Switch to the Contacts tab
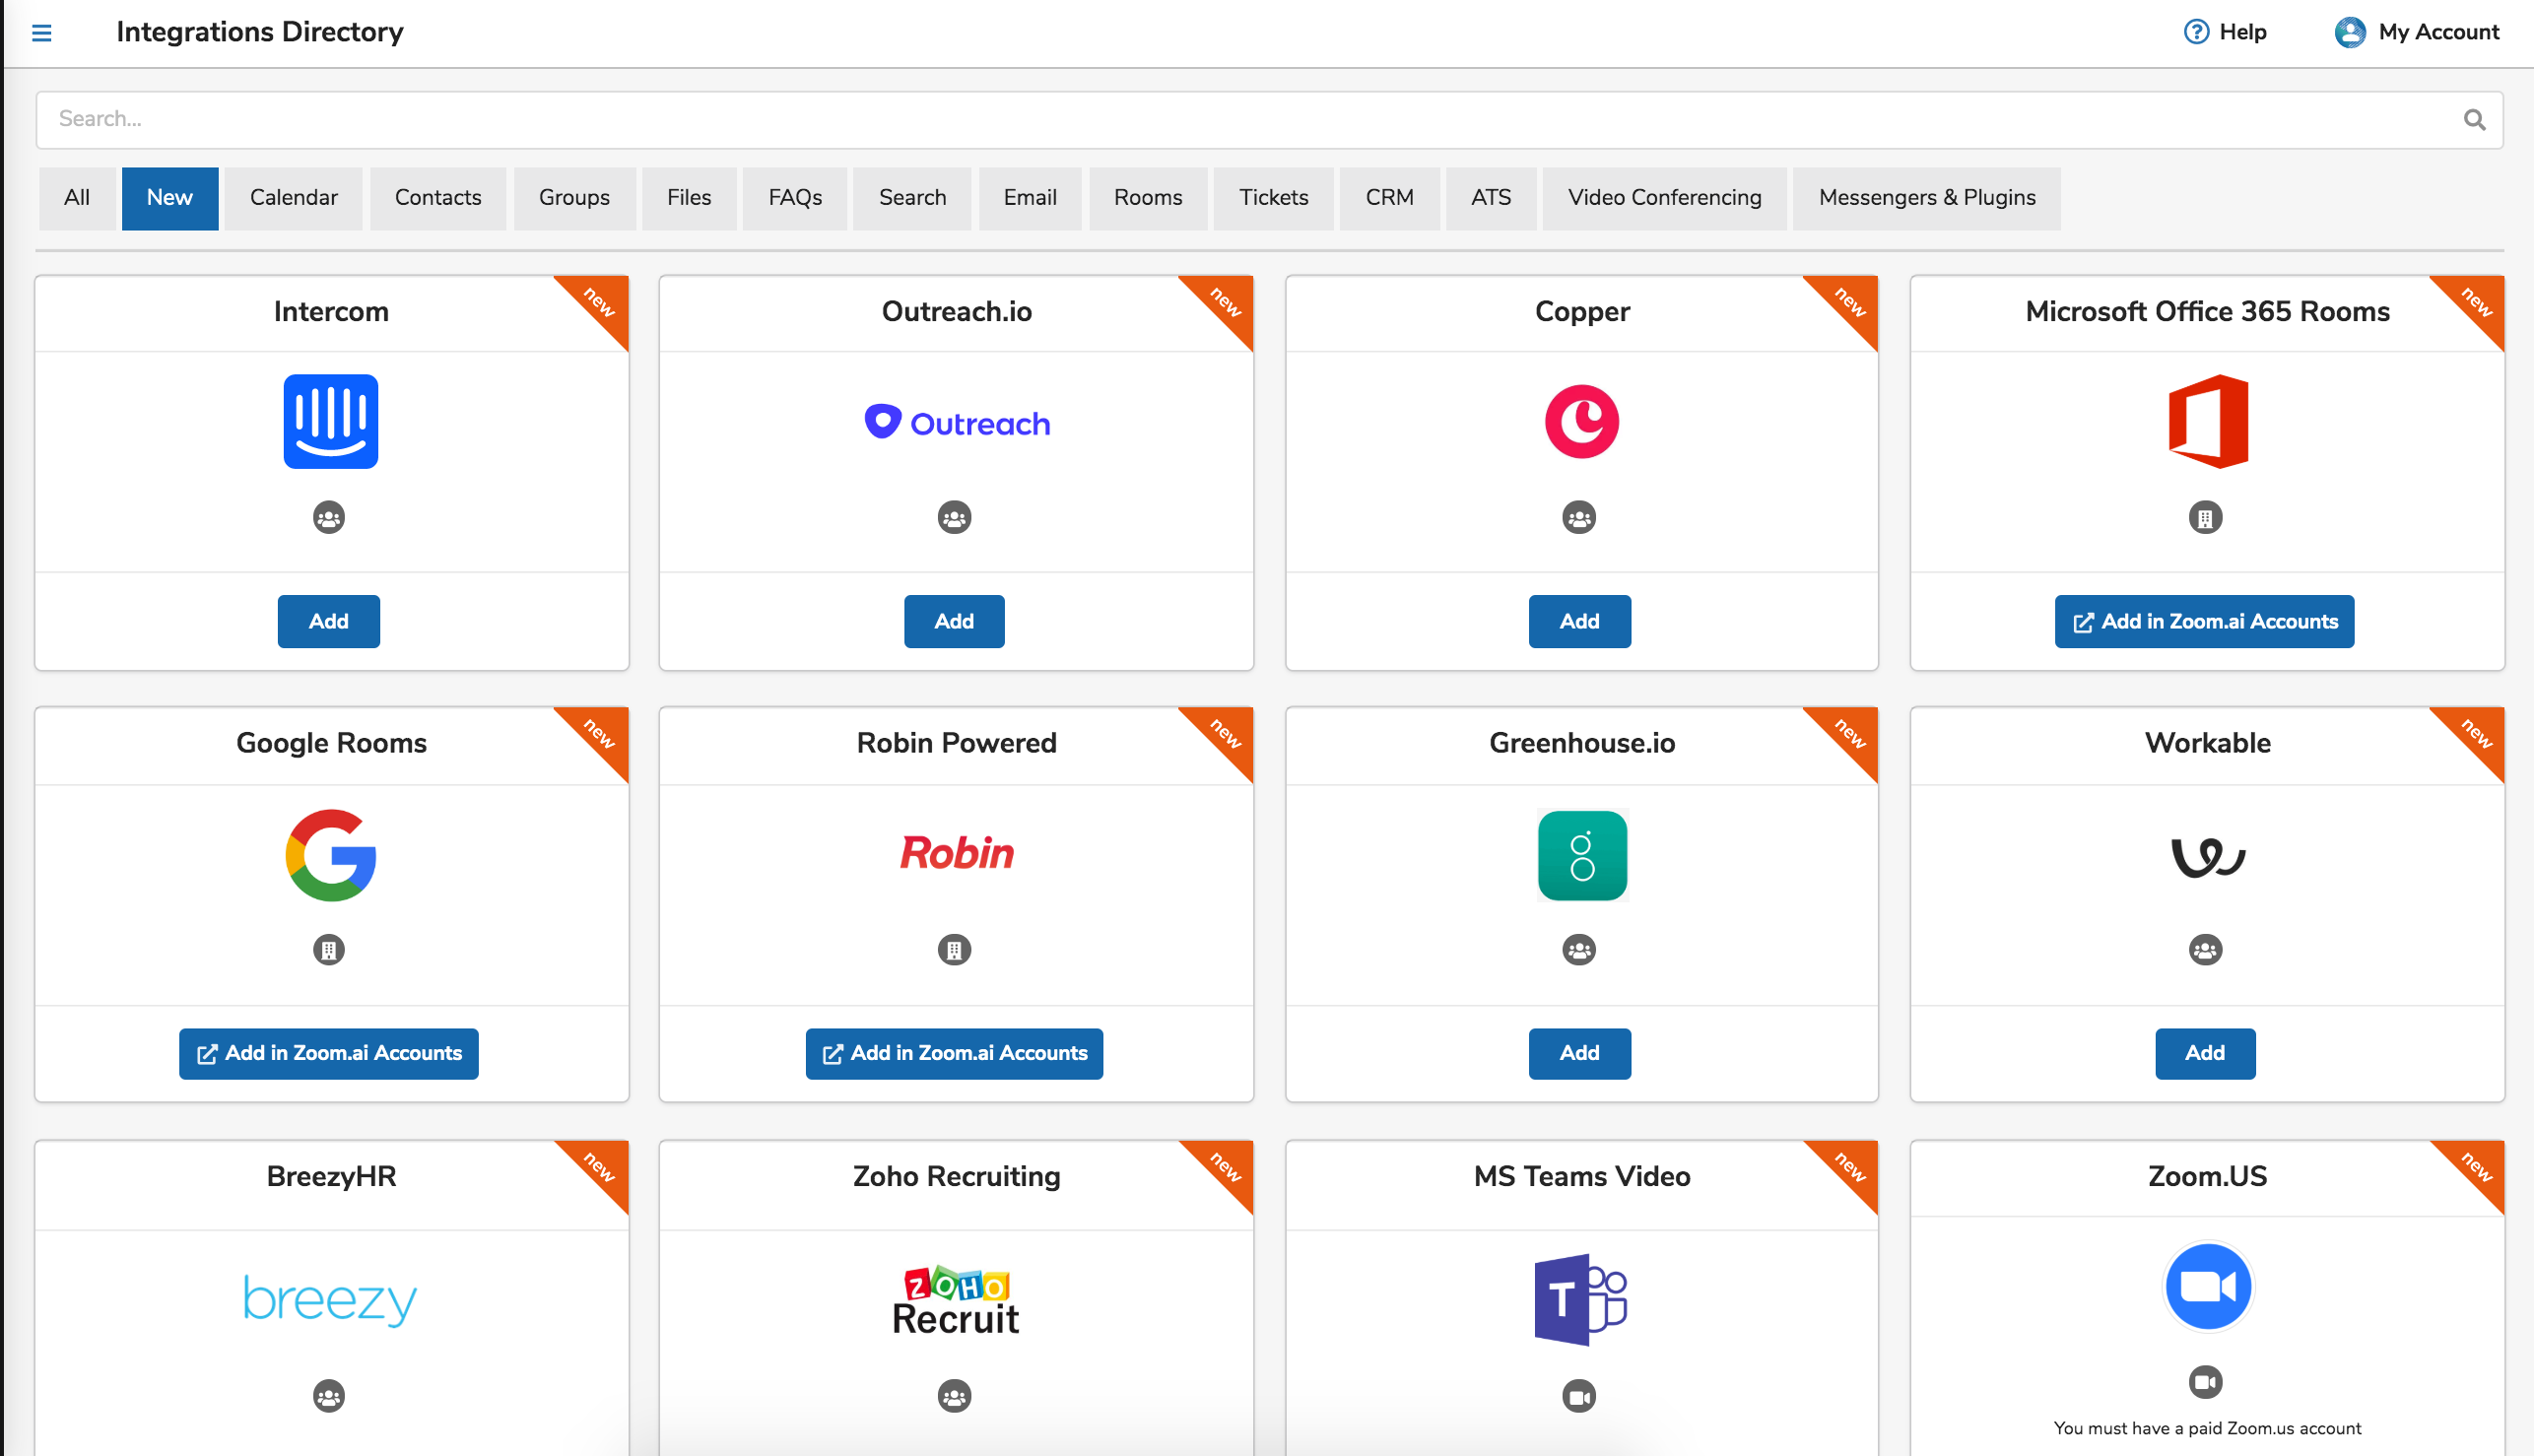 438,198
